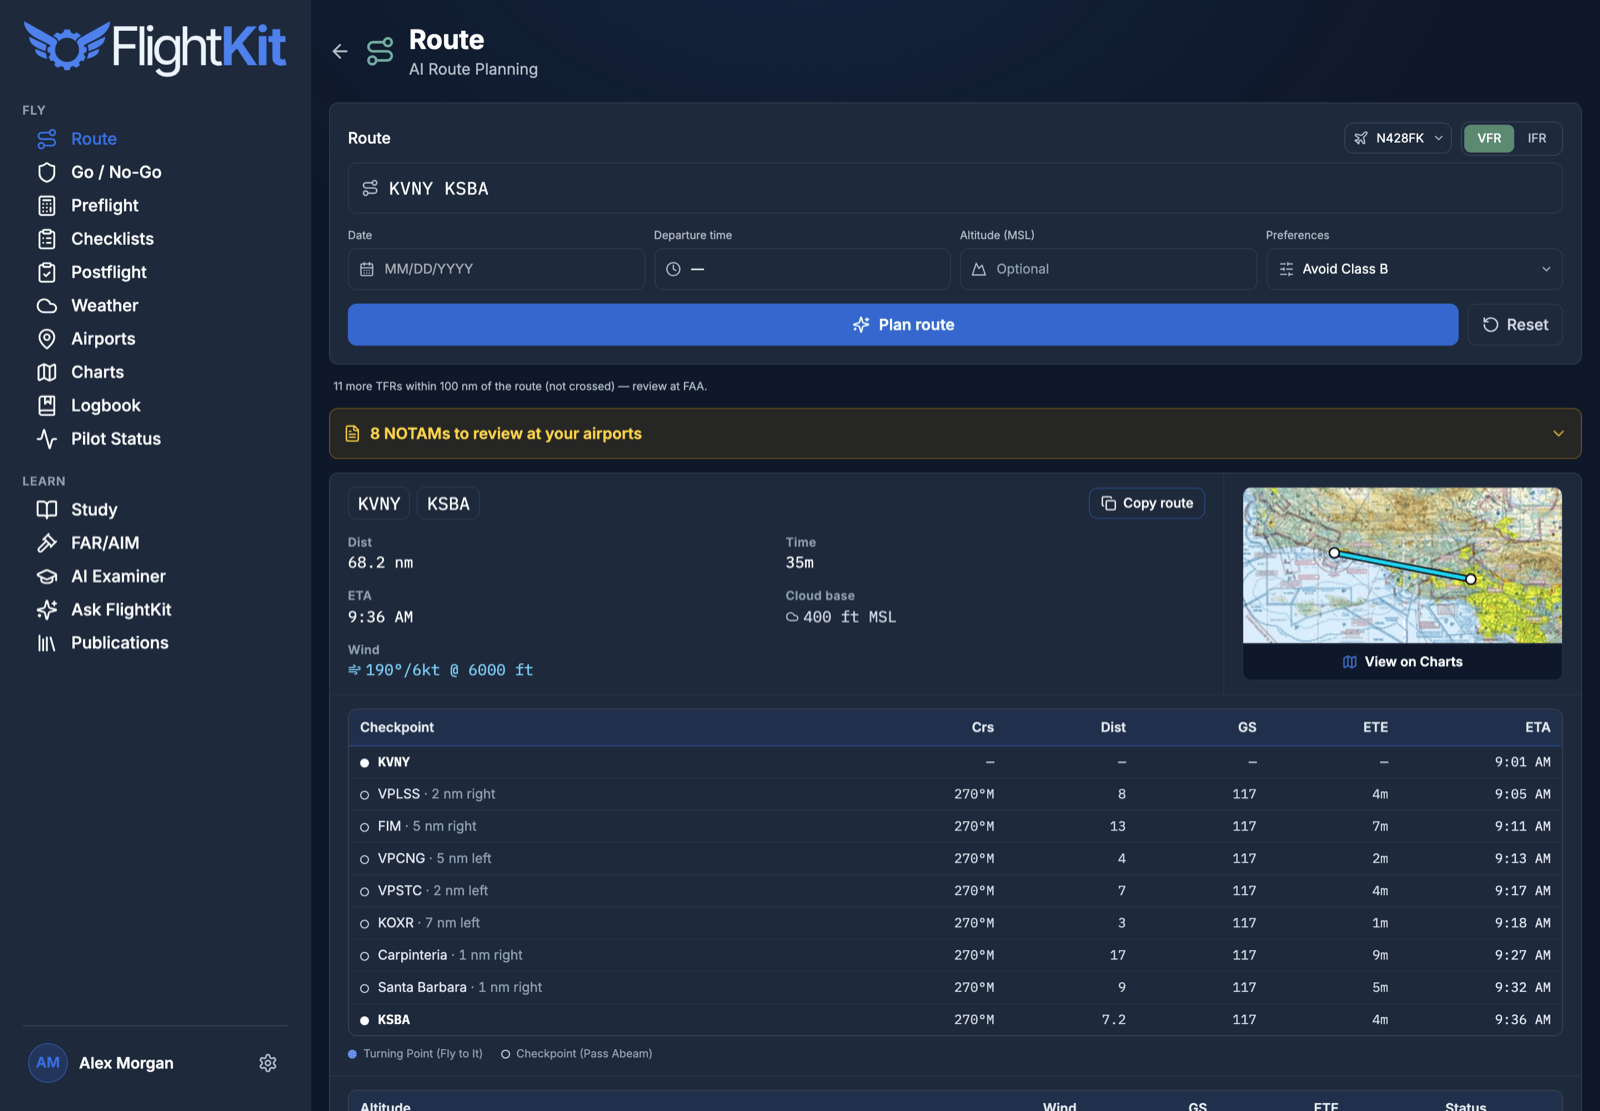Open the N428FK aircraft dropdown
Image resolution: width=1600 pixels, height=1111 pixels.
pos(1398,138)
